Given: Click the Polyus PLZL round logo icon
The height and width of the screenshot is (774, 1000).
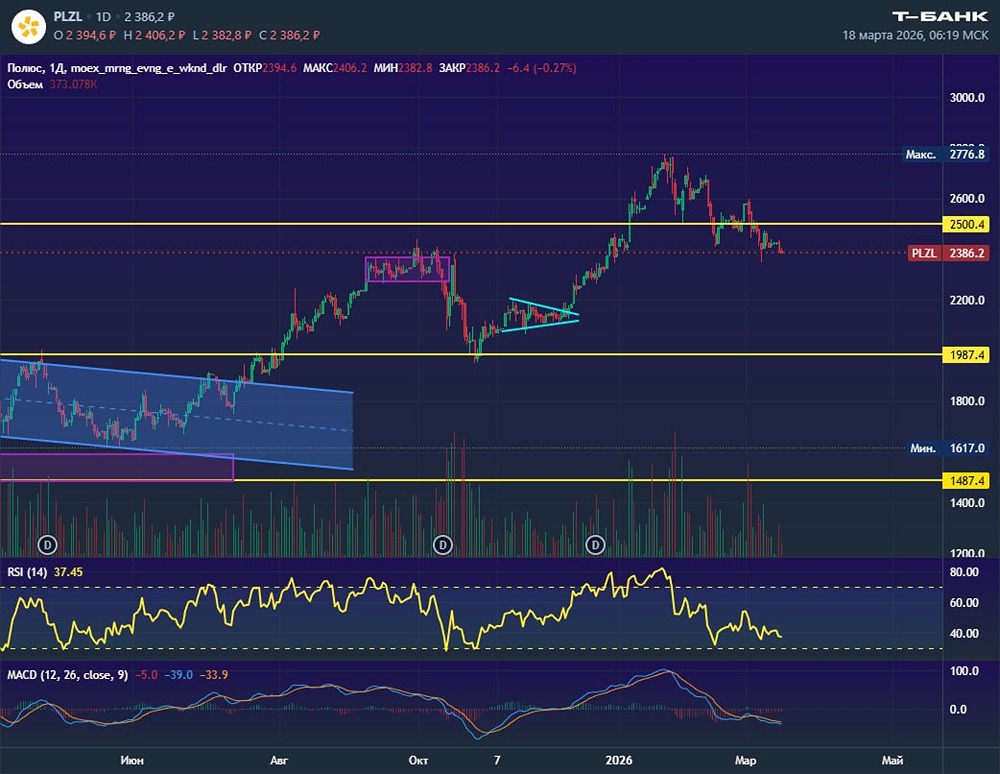Looking at the screenshot, I should click(28, 27).
